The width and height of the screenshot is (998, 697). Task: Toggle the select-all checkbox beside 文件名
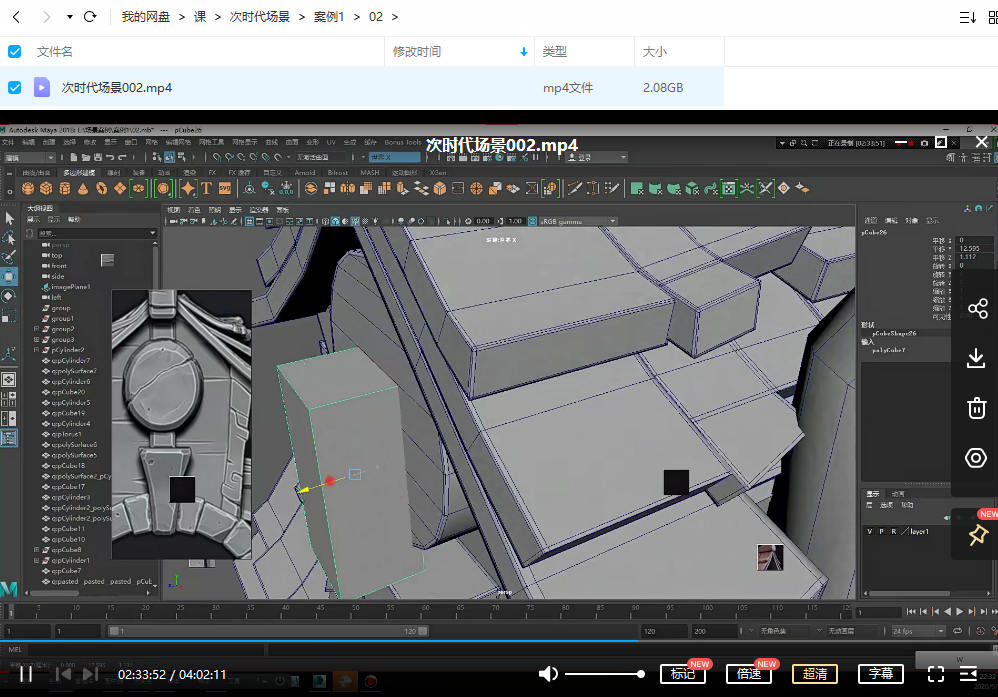[15, 51]
